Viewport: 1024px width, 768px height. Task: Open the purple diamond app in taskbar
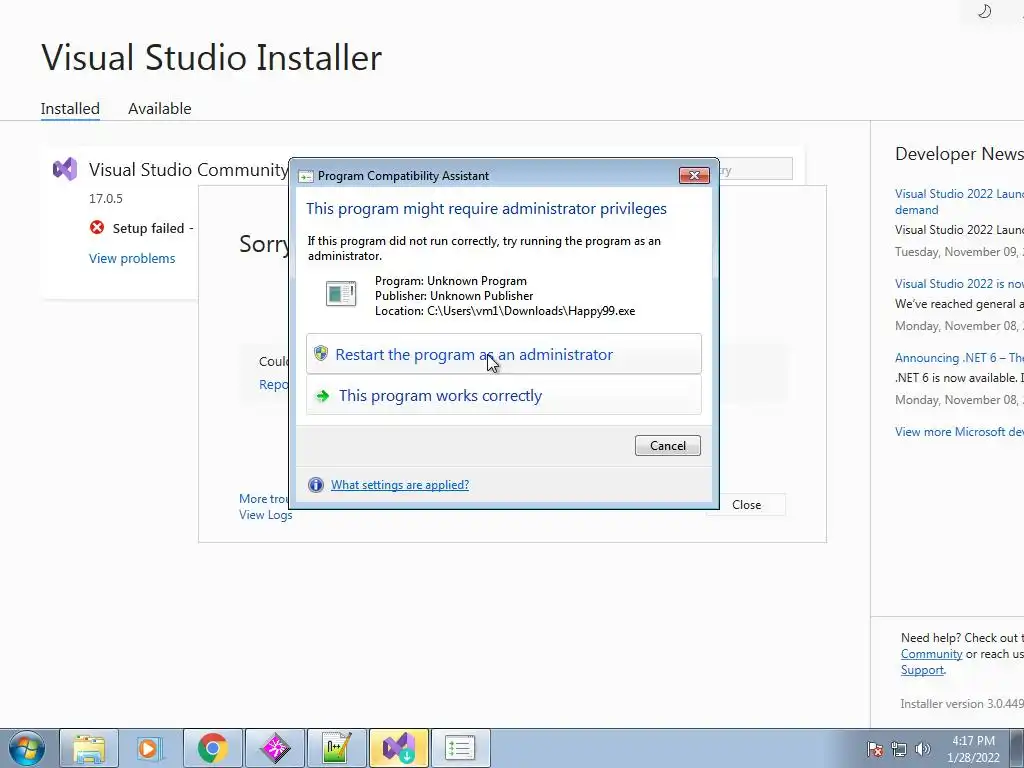click(274, 748)
